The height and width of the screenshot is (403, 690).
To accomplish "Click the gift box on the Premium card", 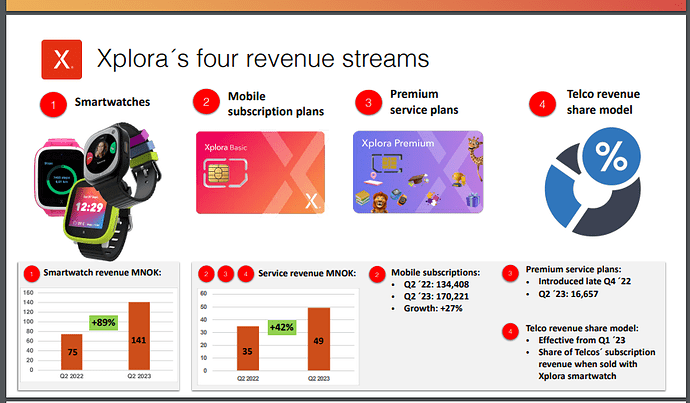I will pos(473,200).
